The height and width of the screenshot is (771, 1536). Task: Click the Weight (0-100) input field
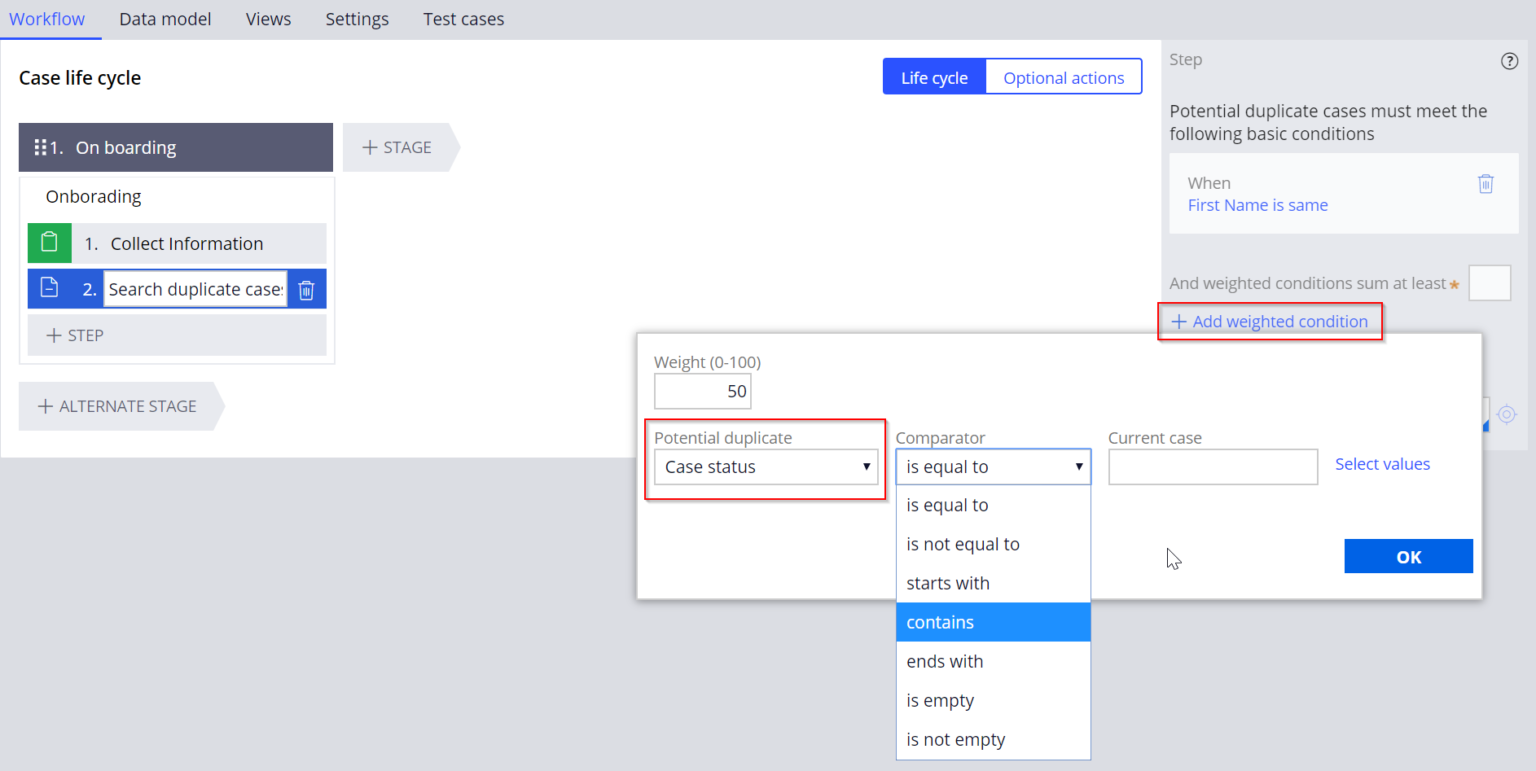coord(702,391)
